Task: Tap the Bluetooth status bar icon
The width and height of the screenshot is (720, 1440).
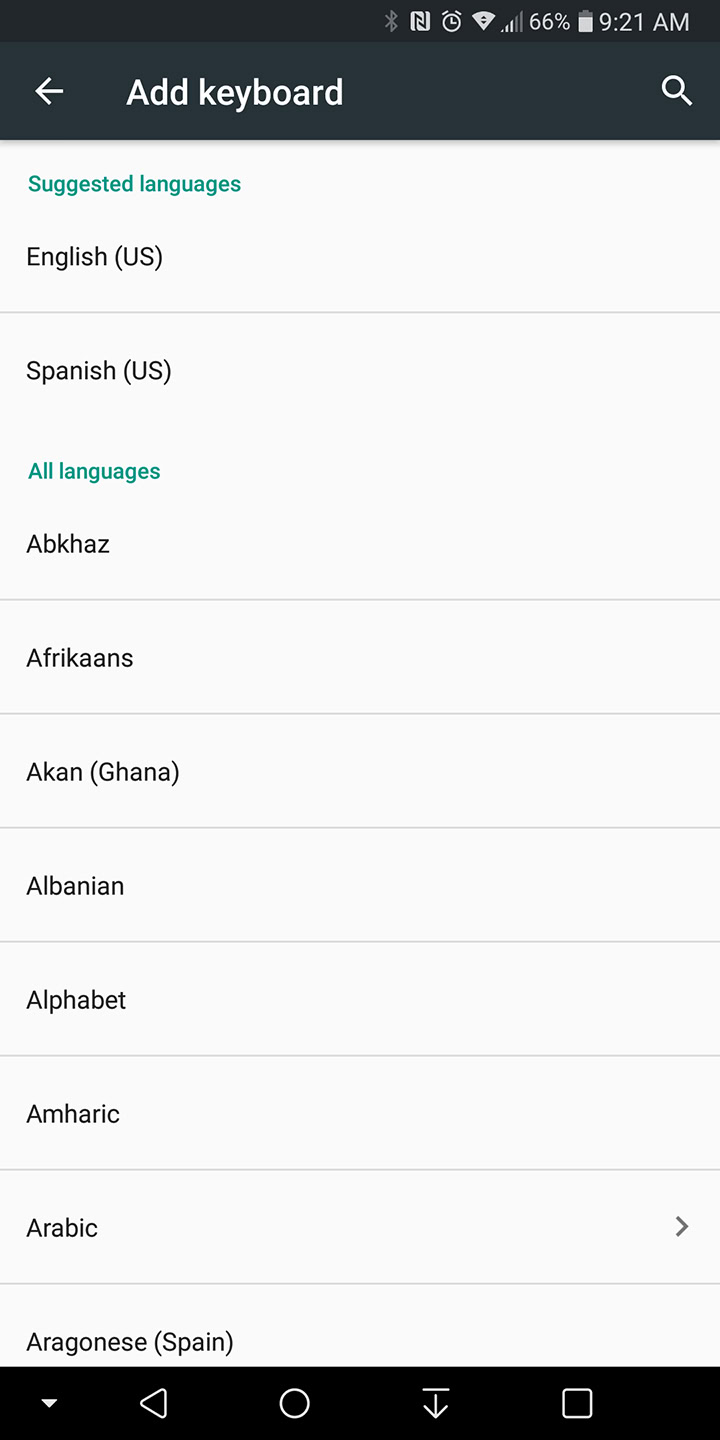Action: pos(392,21)
